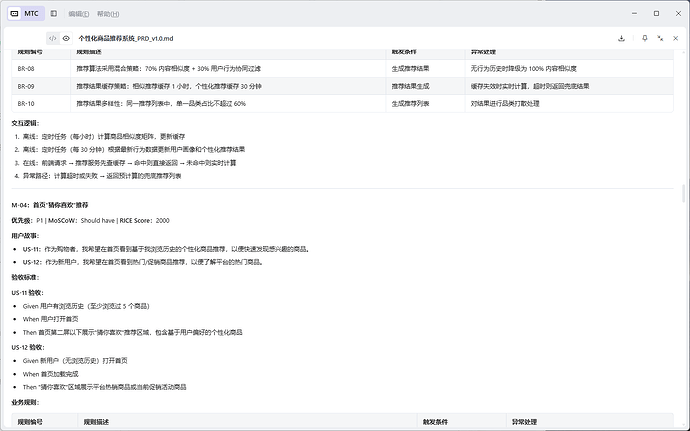Image resolution: width=690 pixels, height=431 pixels.
Task: Maximize the MTC window
Action: click(656, 14)
